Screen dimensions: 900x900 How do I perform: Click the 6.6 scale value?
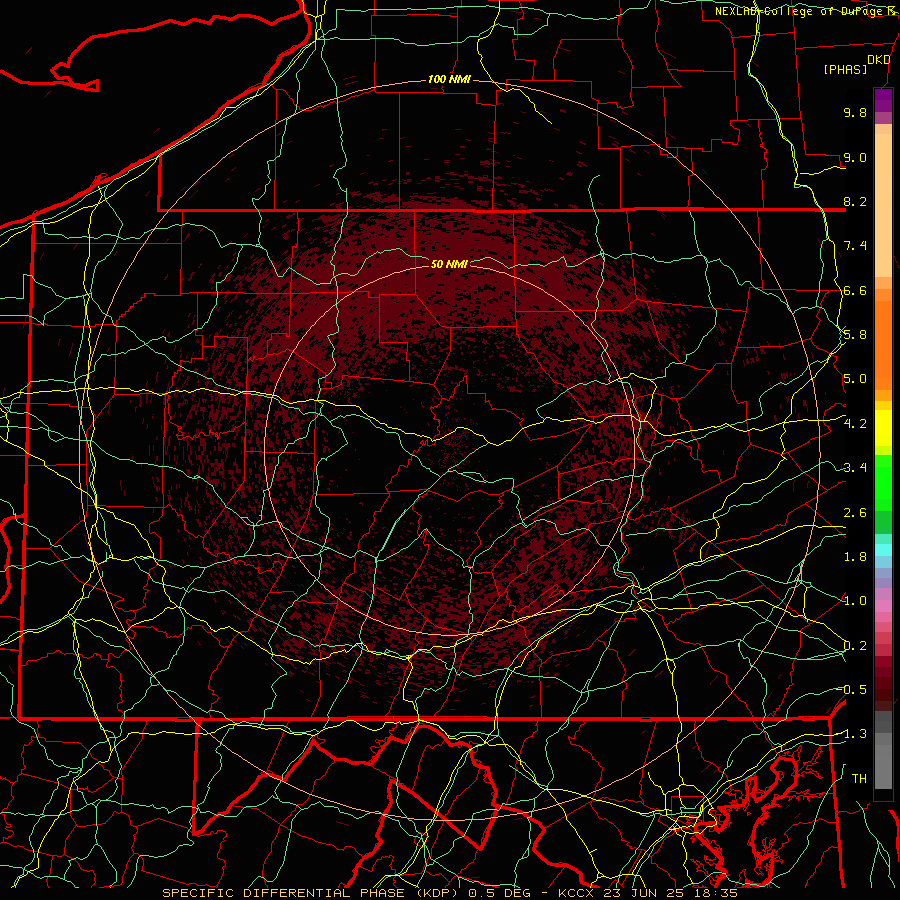point(855,290)
